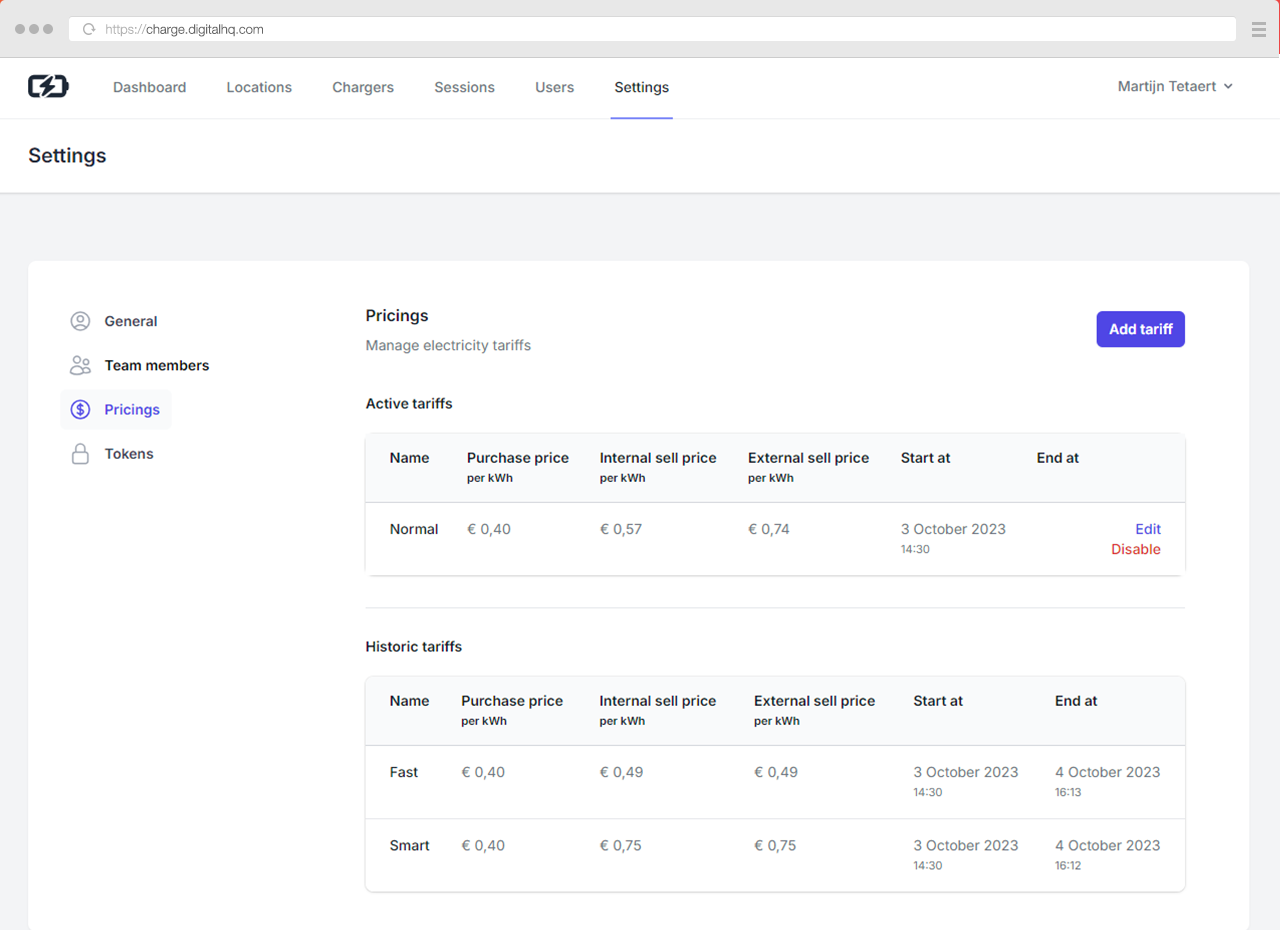Click the charging battery logo icon
Viewport: 1280px width, 930px height.
click(x=48, y=87)
